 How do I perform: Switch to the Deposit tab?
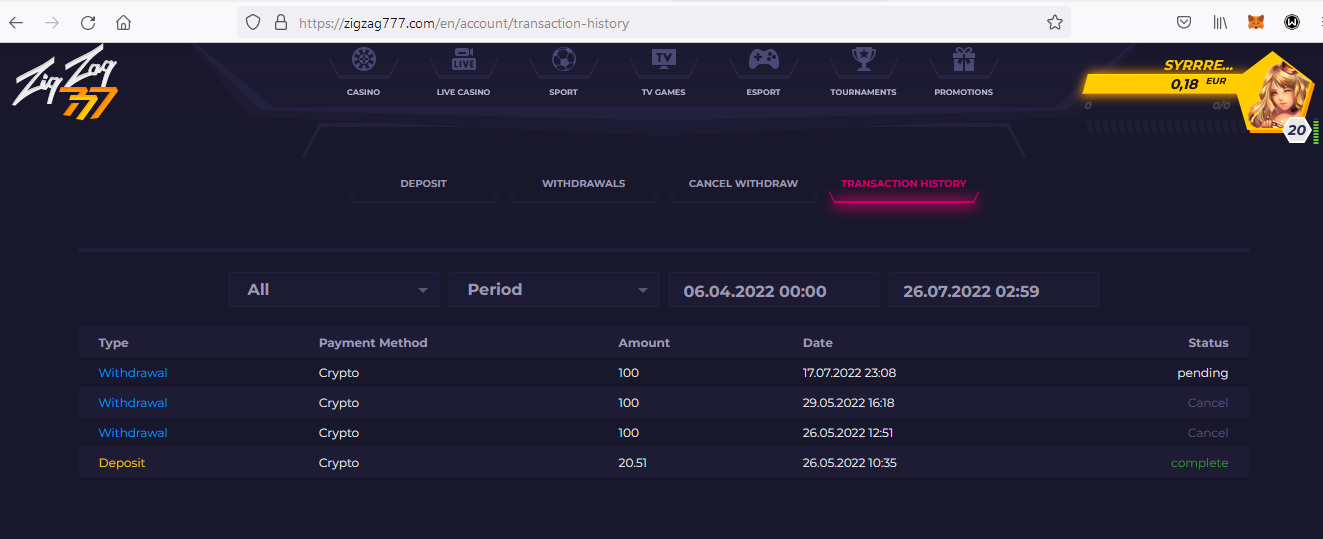[423, 184]
